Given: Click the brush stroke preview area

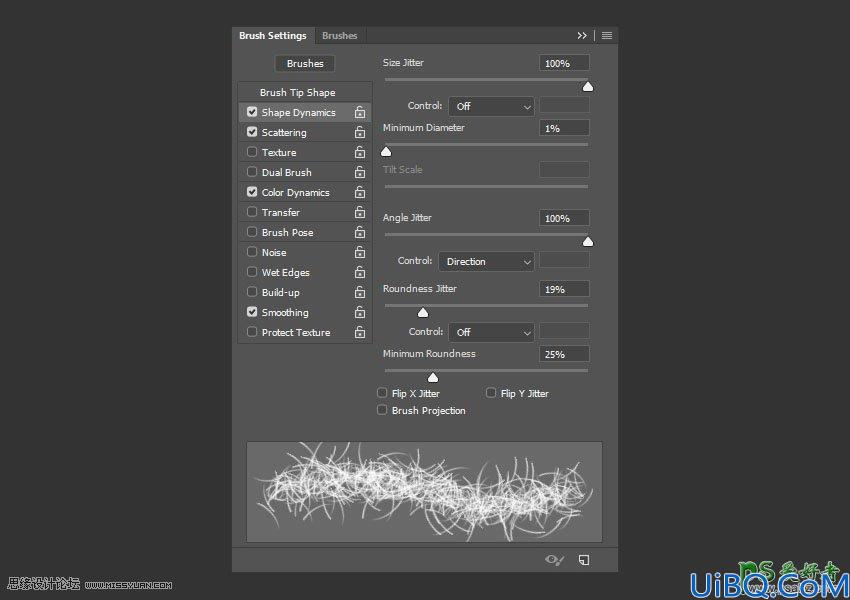Looking at the screenshot, I should point(424,492).
